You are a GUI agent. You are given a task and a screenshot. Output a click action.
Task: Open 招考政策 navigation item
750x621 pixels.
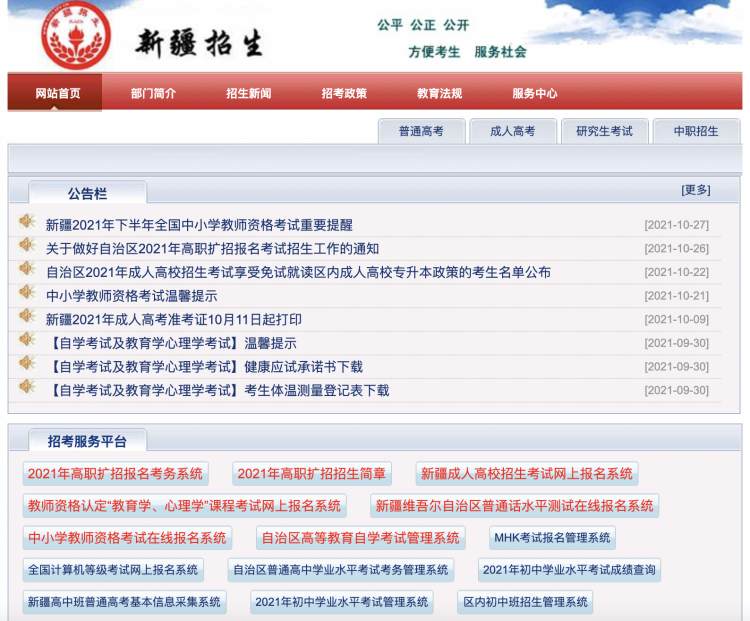coord(344,93)
